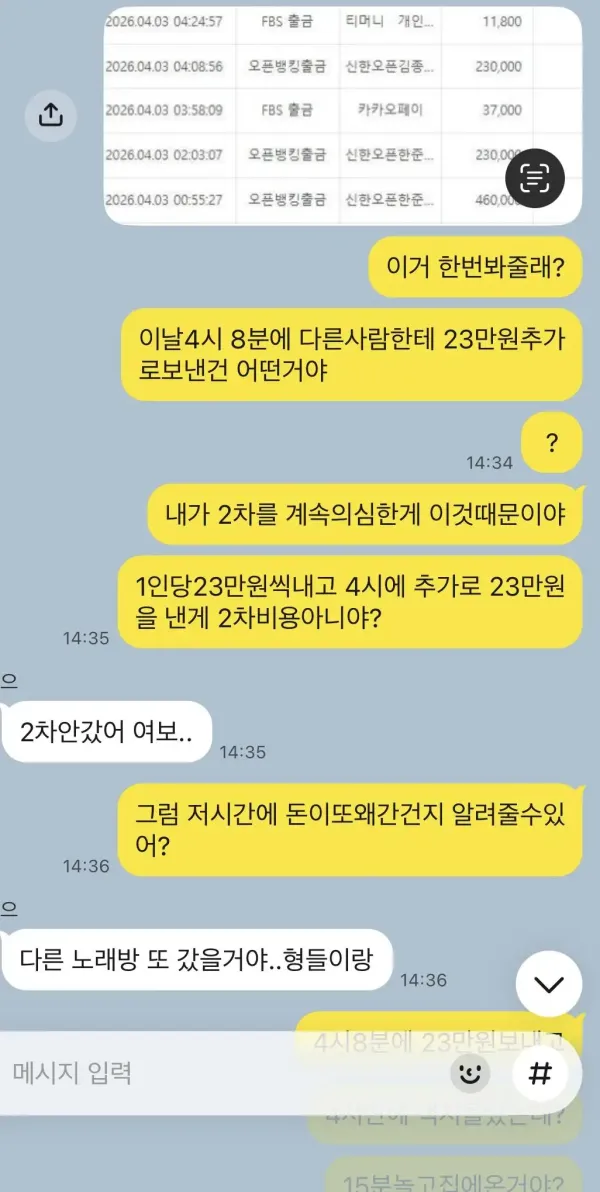Tap the hashtag search button
This screenshot has height=1192, width=600.
pyautogui.click(x=540, y=1073)
